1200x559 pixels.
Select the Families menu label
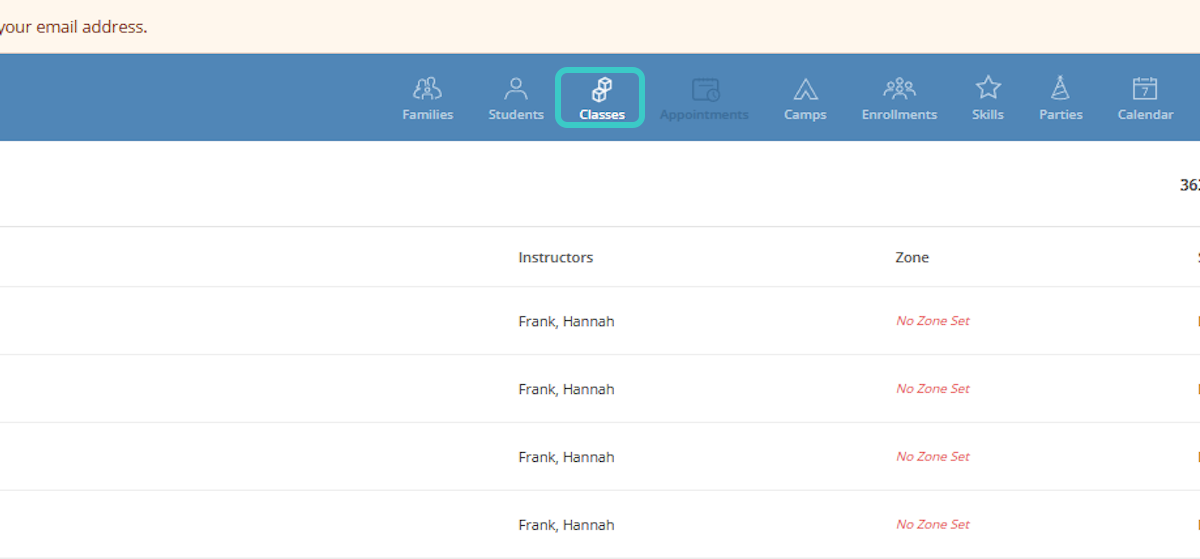coord(428,115)
